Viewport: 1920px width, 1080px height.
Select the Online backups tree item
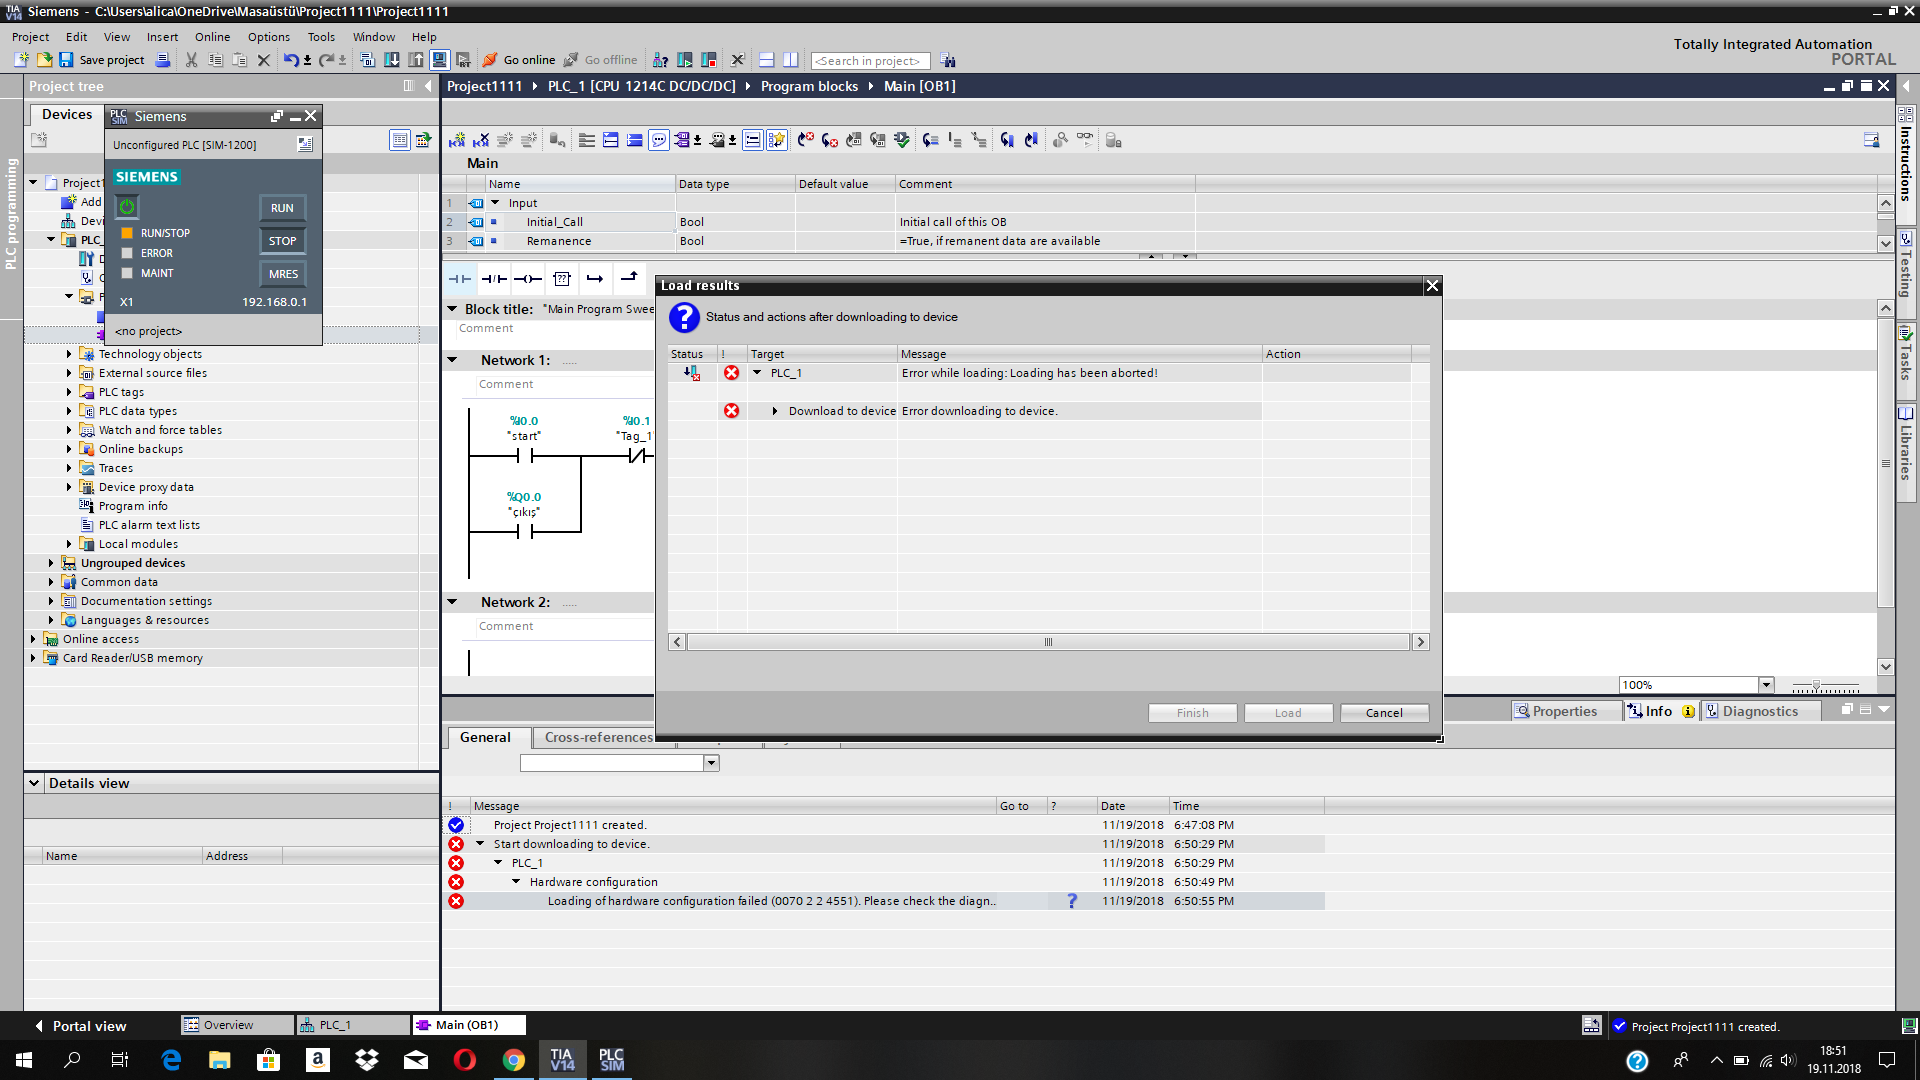pos(141,449)
